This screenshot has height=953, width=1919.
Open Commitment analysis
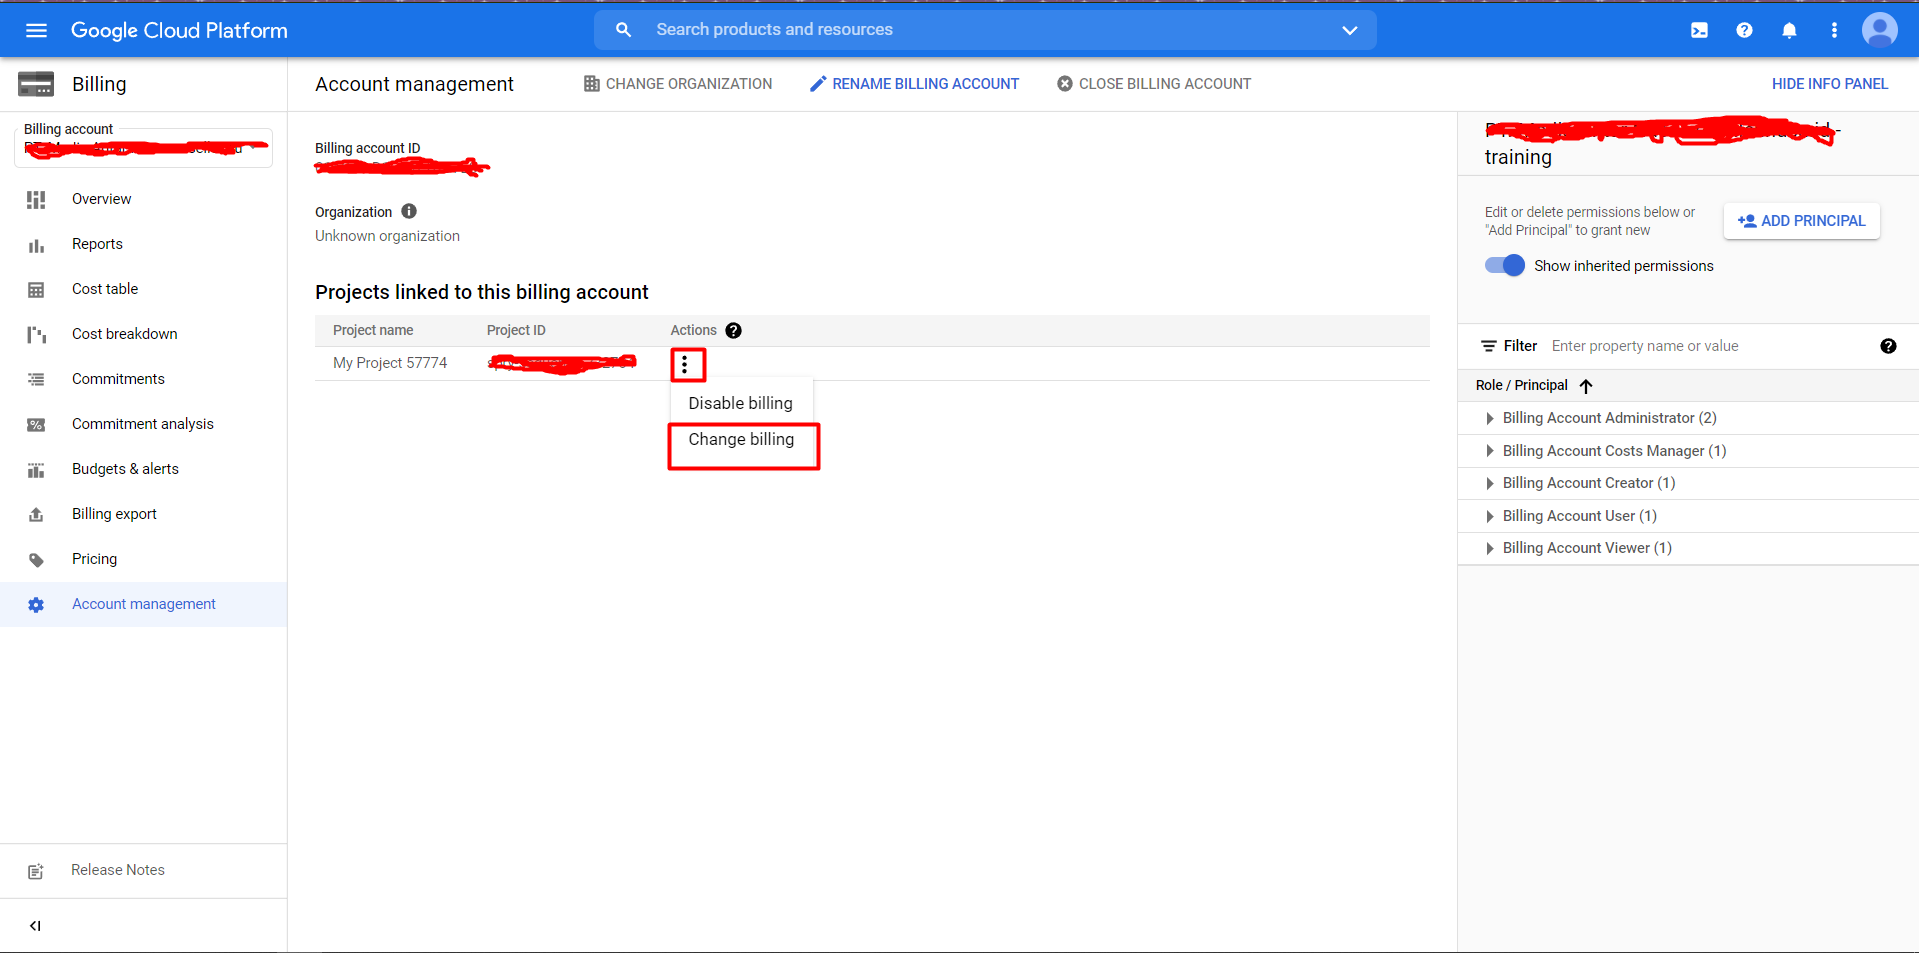point(143,424)
